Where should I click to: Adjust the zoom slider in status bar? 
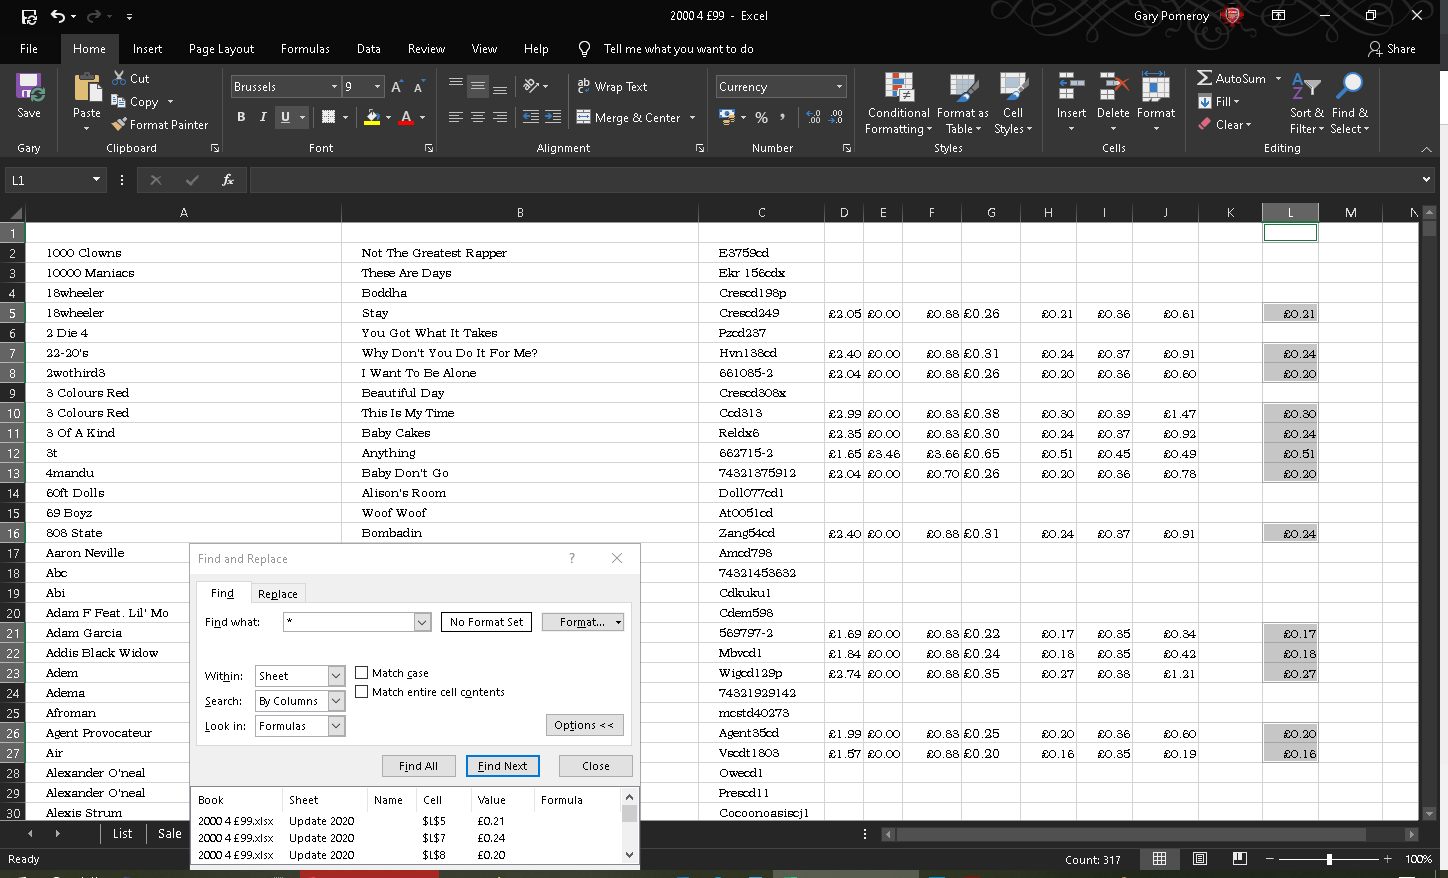click(1329, 859)
